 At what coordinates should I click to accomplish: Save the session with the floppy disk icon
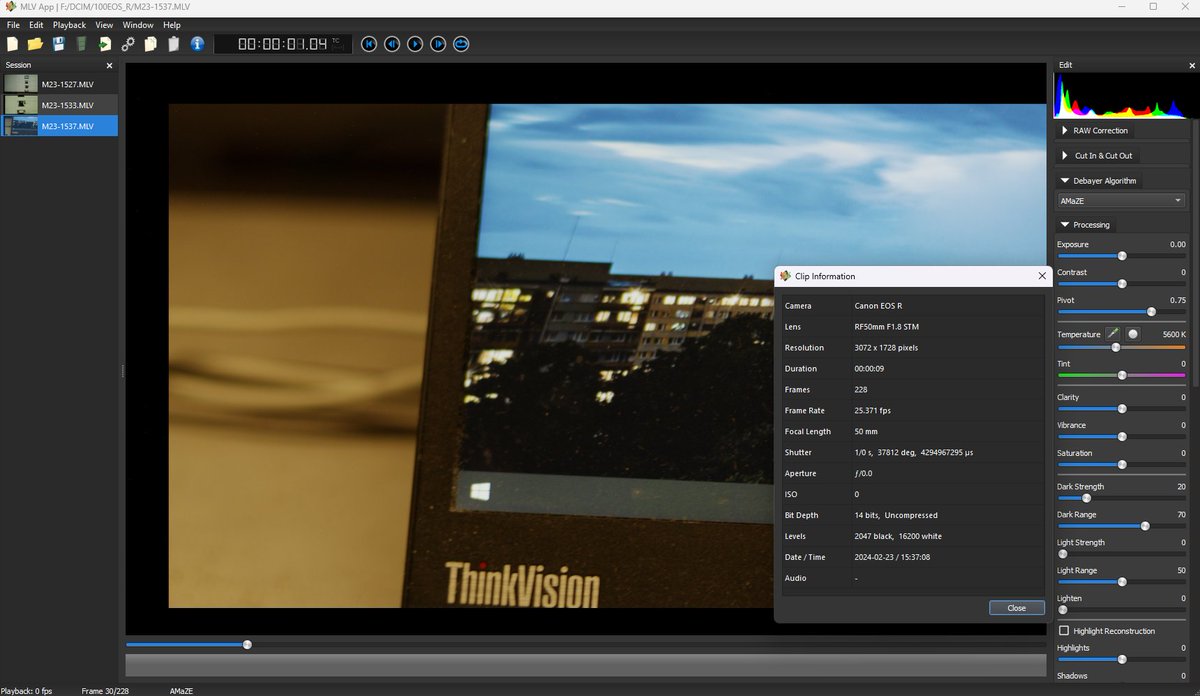click(58, 44)
